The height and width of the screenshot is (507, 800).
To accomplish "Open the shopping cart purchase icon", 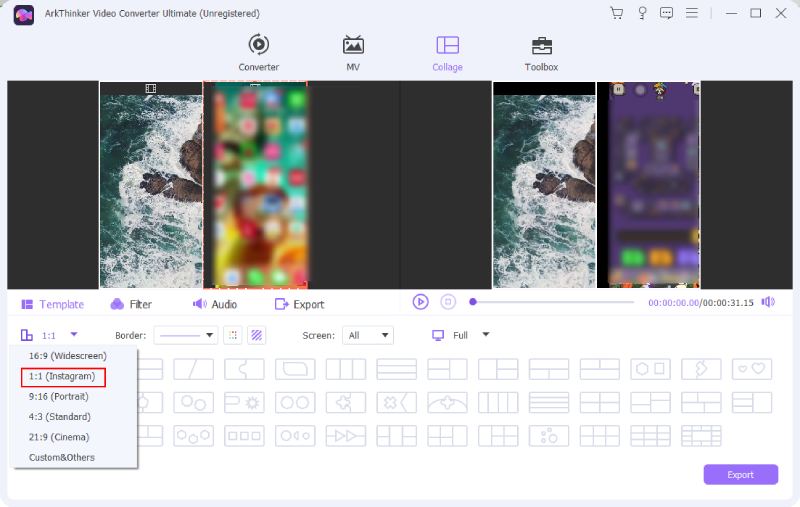I will 616,13.
